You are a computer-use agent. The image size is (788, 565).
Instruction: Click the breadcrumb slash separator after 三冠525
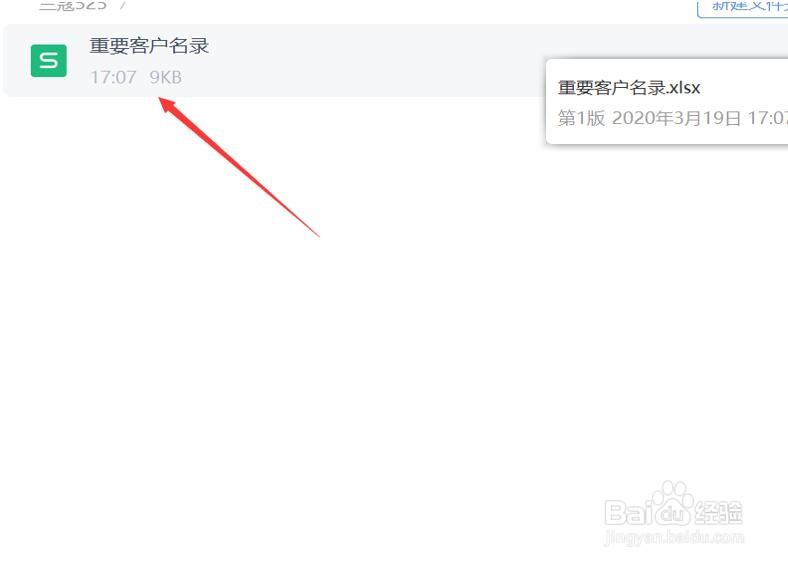(x=123, y=5)
